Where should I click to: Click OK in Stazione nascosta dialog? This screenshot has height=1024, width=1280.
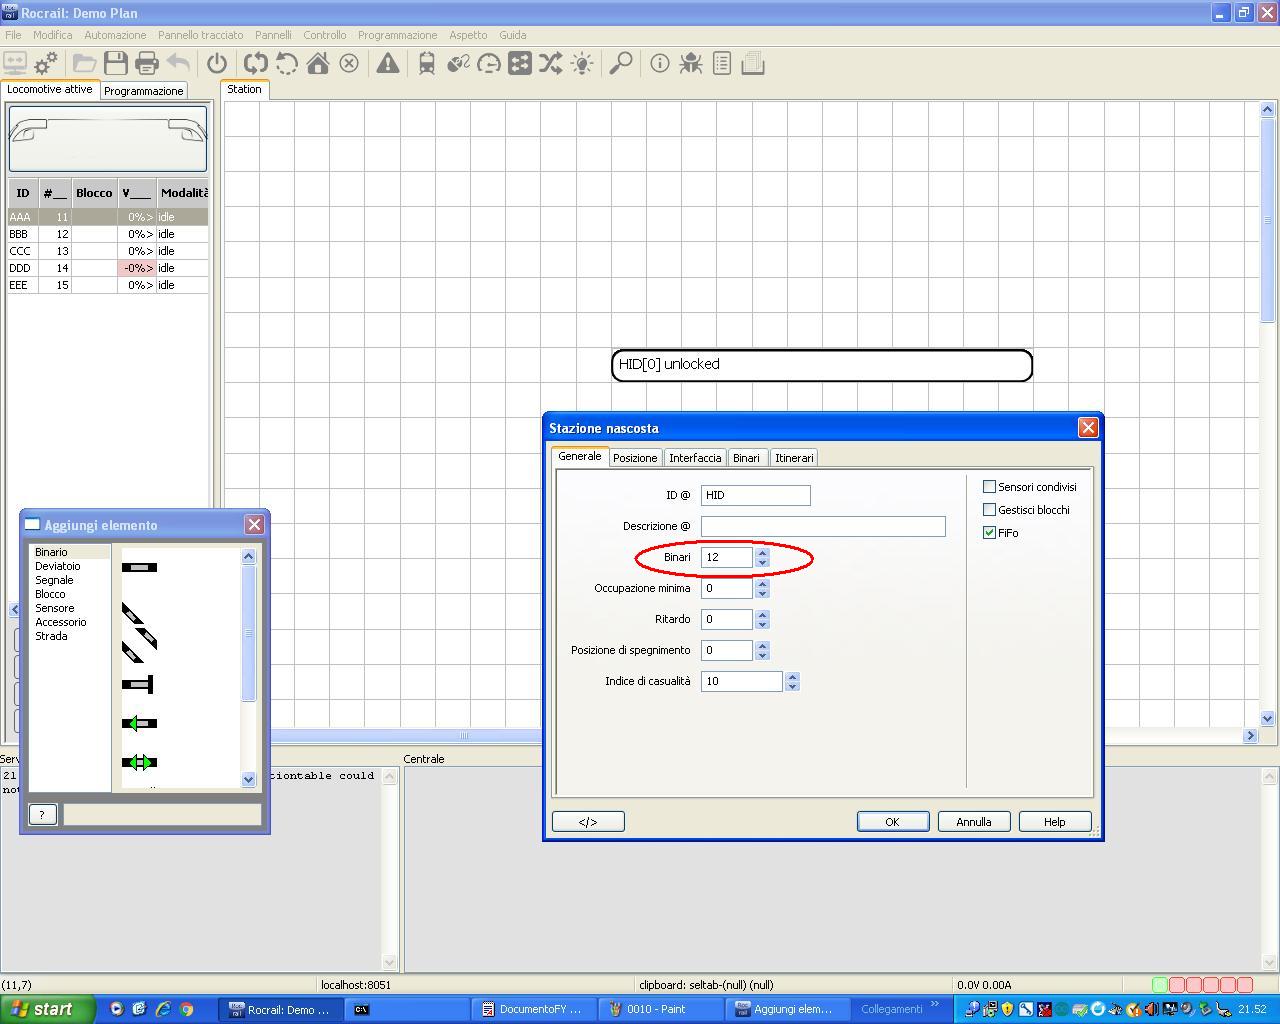click(x=893, y=822)
